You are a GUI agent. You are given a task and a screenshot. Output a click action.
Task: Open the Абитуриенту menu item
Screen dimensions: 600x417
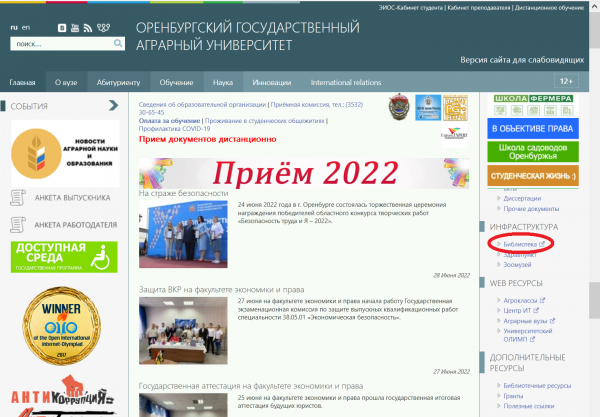pos(119,82)
